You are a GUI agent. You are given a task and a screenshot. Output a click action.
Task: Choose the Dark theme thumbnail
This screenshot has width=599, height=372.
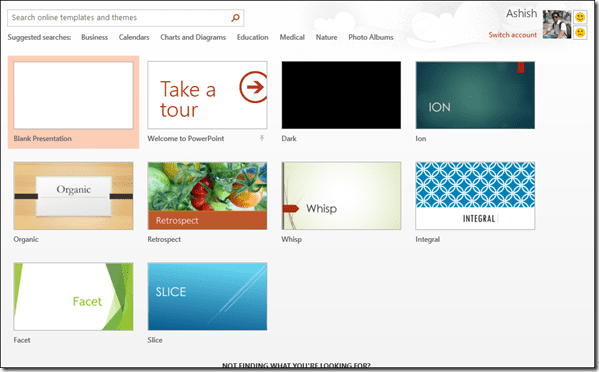point(341,95)
